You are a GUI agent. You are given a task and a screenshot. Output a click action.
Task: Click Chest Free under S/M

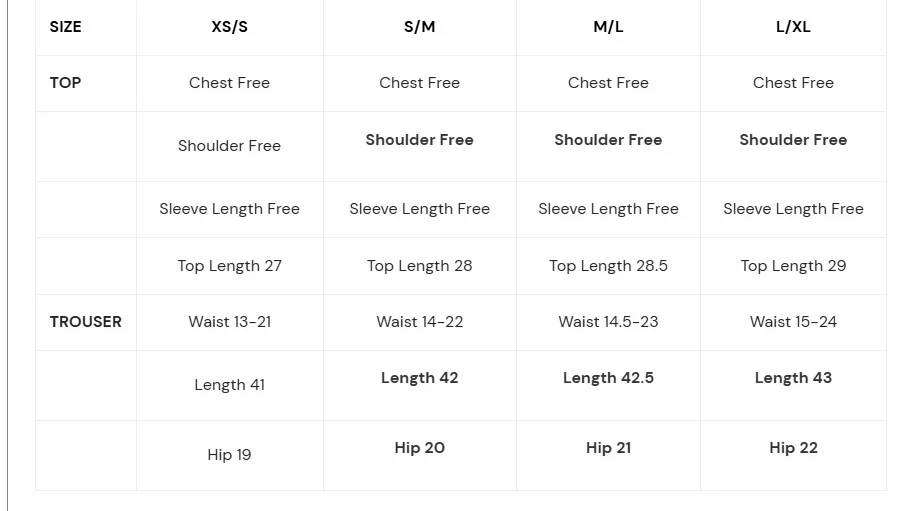[420, 83]
